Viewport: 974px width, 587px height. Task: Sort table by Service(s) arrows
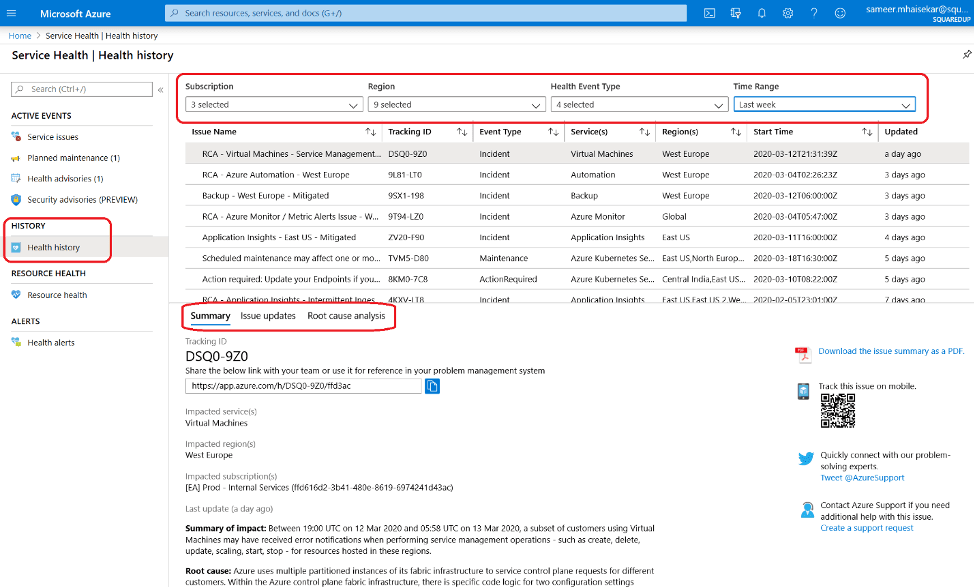point(645,132)
